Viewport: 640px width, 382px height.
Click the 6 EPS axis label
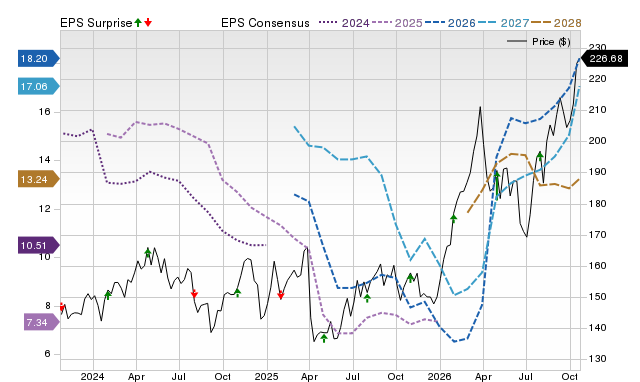48,354
